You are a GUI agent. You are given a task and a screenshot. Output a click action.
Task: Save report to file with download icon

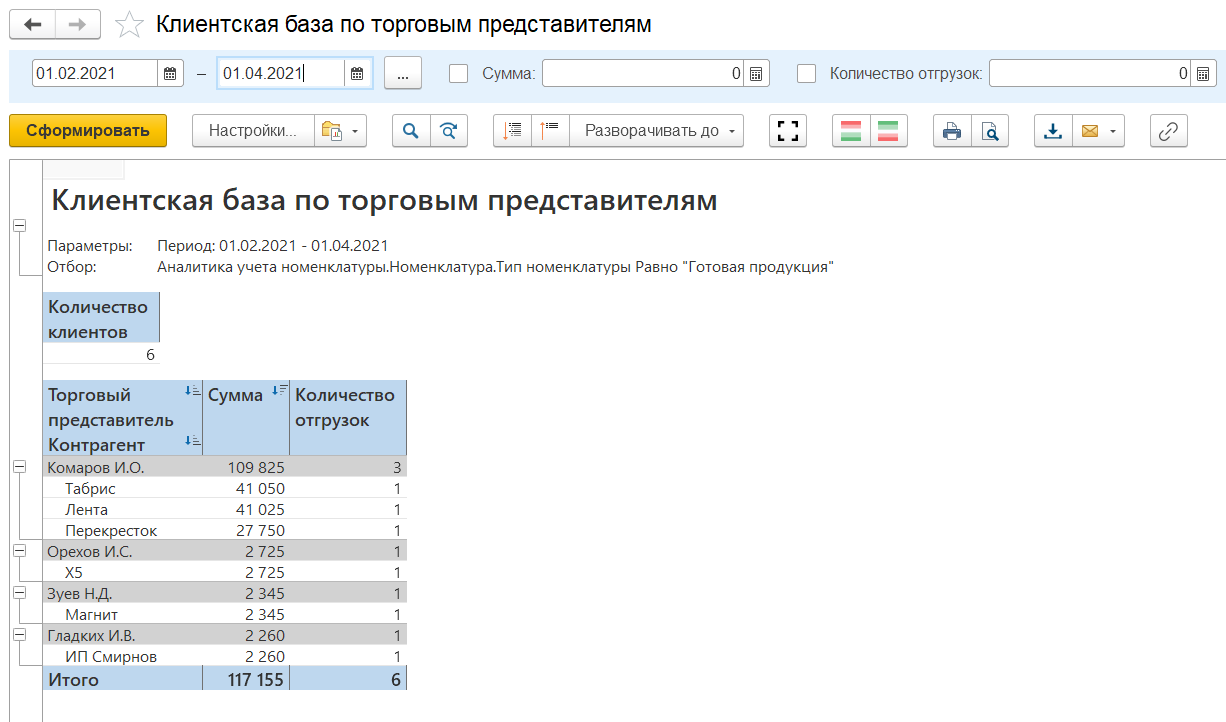1053,131
